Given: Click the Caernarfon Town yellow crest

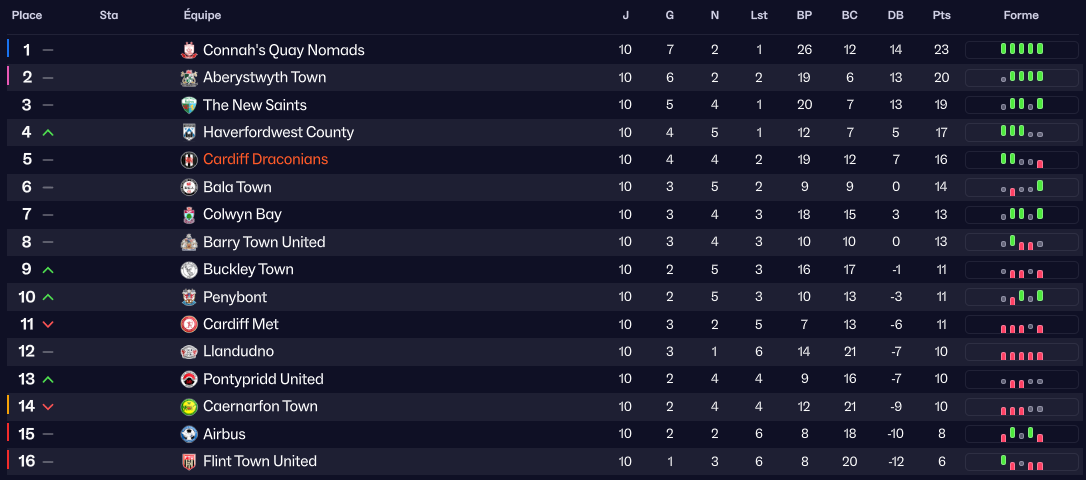Looking at the screenshot, I should [x=189, y=407].
